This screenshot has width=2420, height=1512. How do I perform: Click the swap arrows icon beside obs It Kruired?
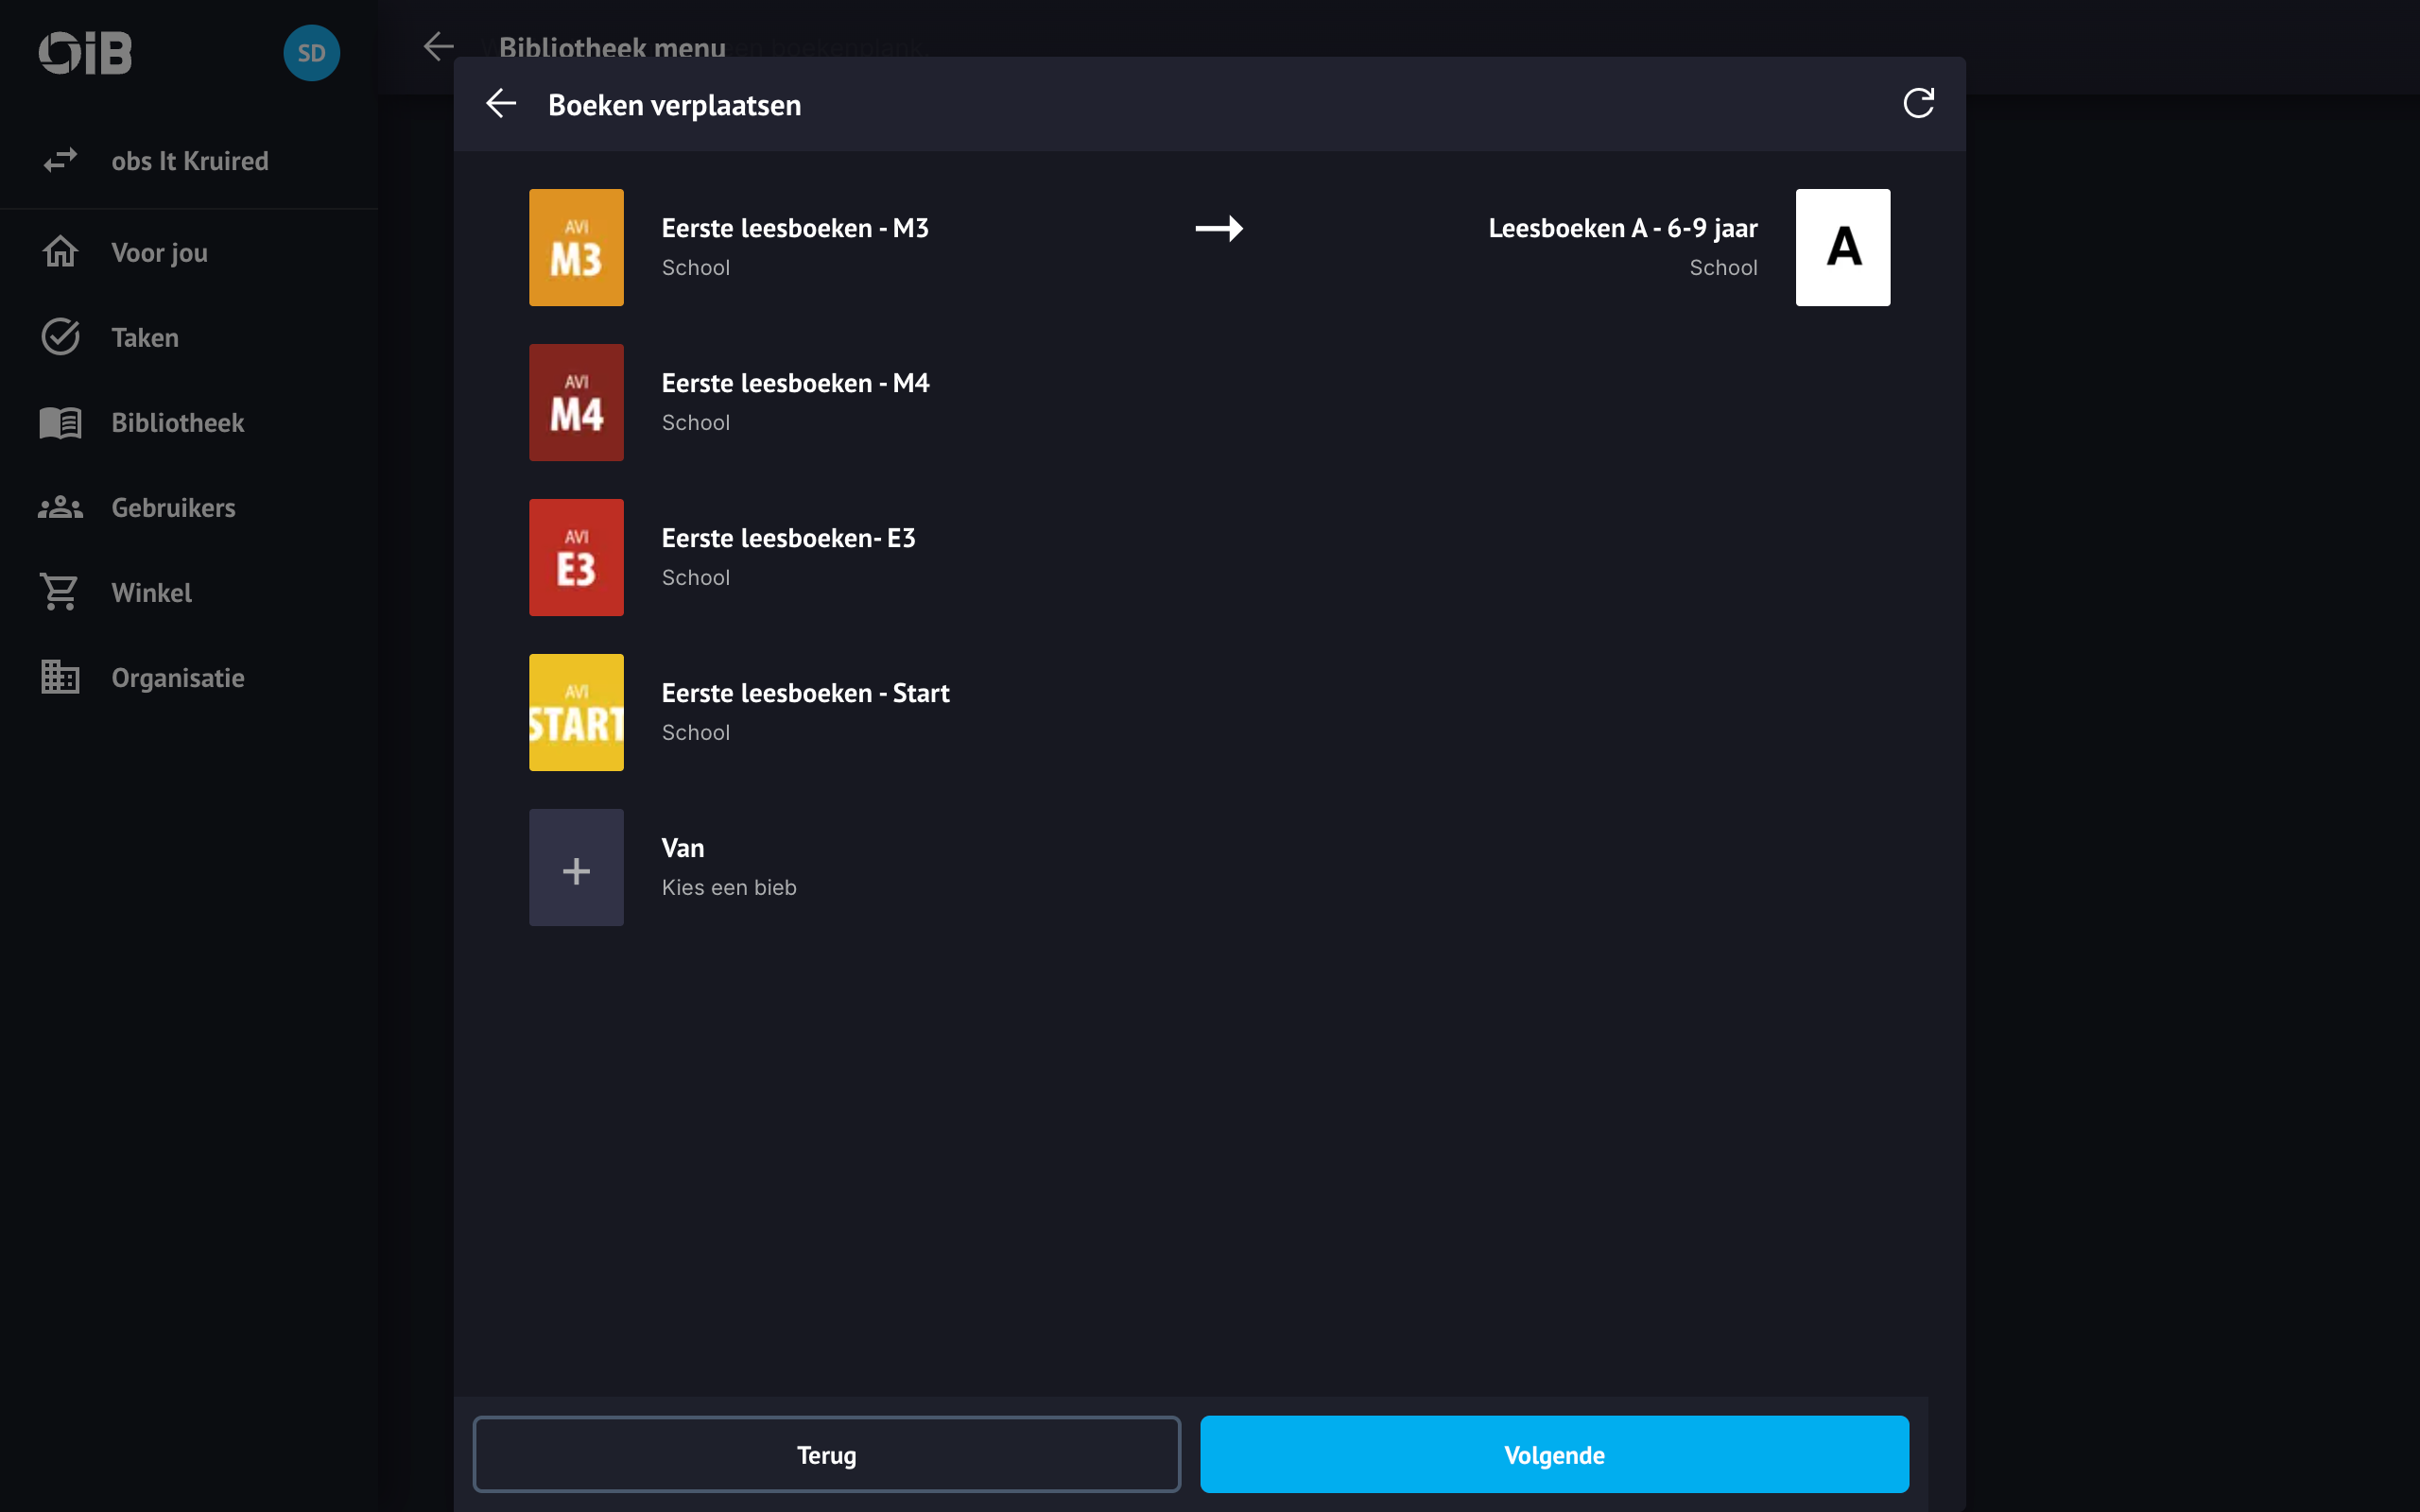[60, 160]
